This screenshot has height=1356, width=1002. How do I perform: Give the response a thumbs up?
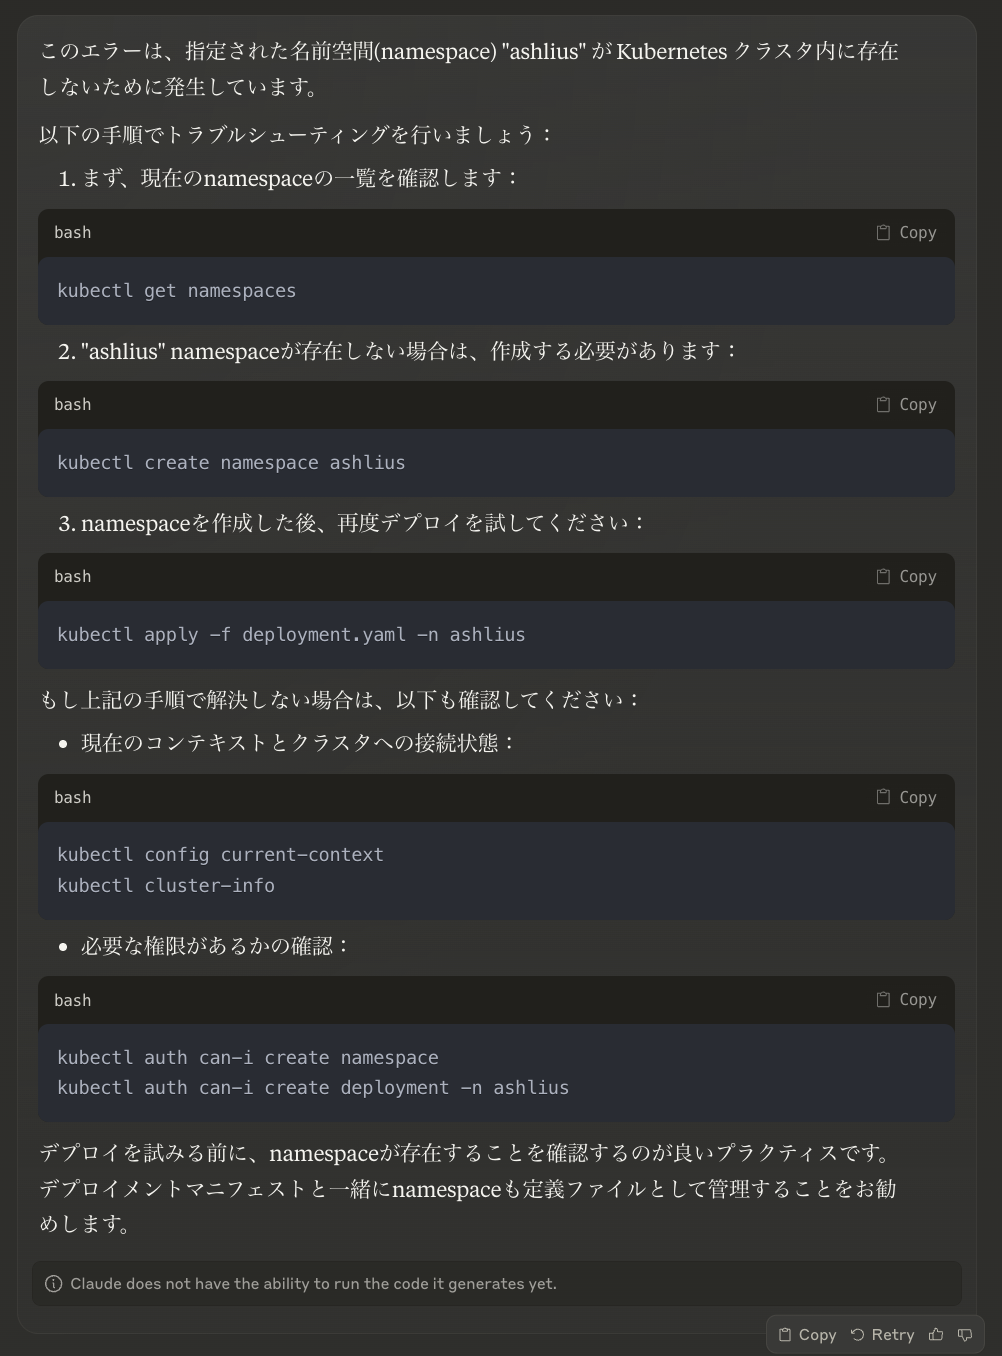pos(936,1334)
